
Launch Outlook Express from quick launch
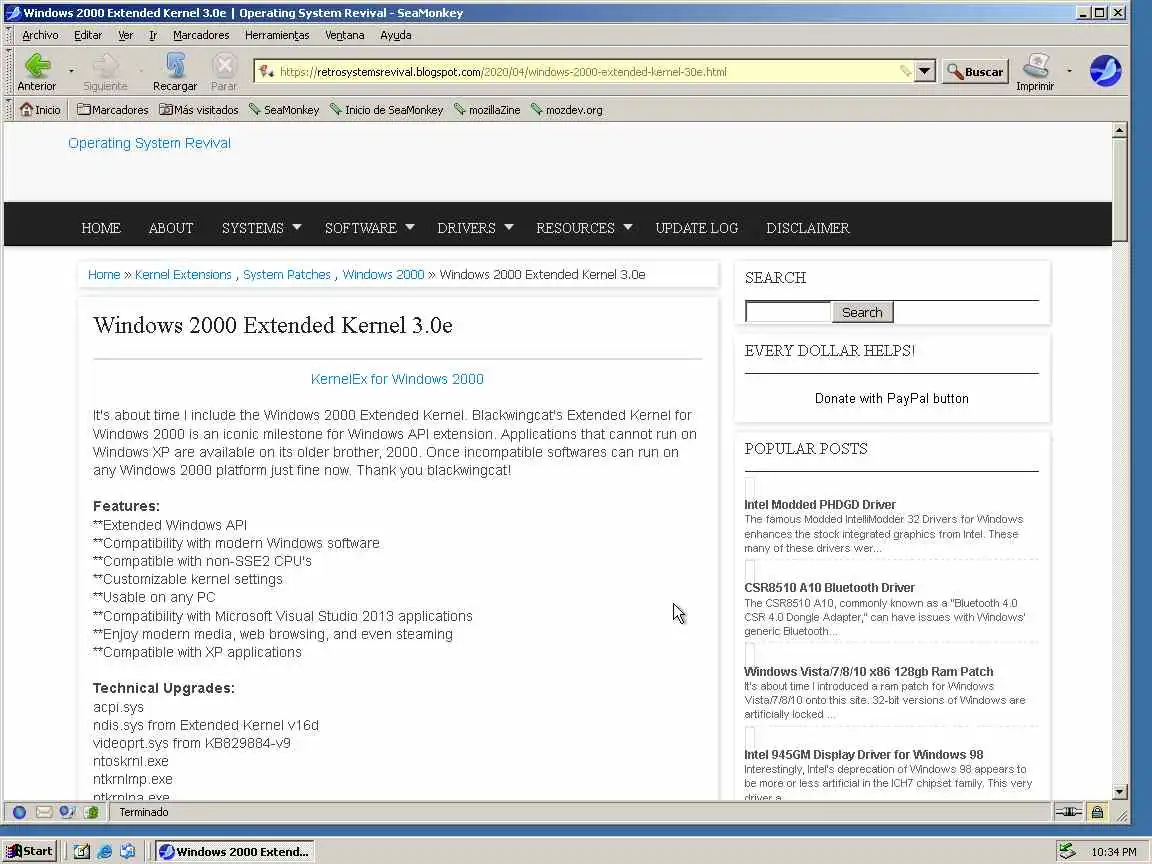[x=128, y=852]
